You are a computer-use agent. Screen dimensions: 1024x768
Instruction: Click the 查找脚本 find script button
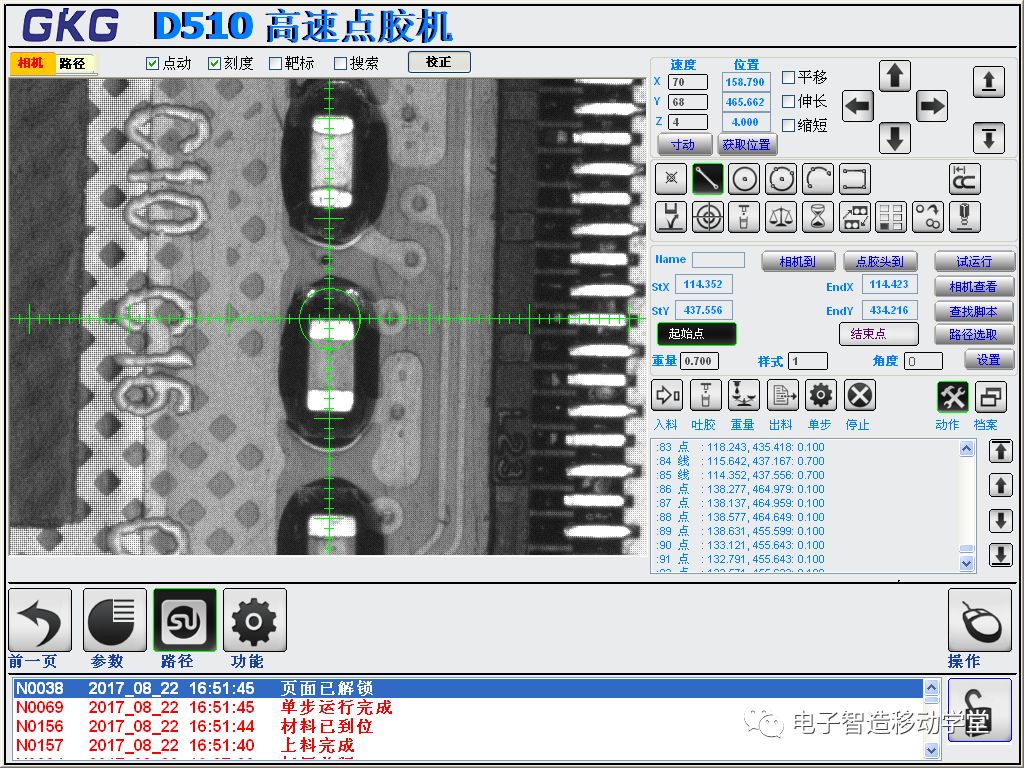tap(974, 311)
